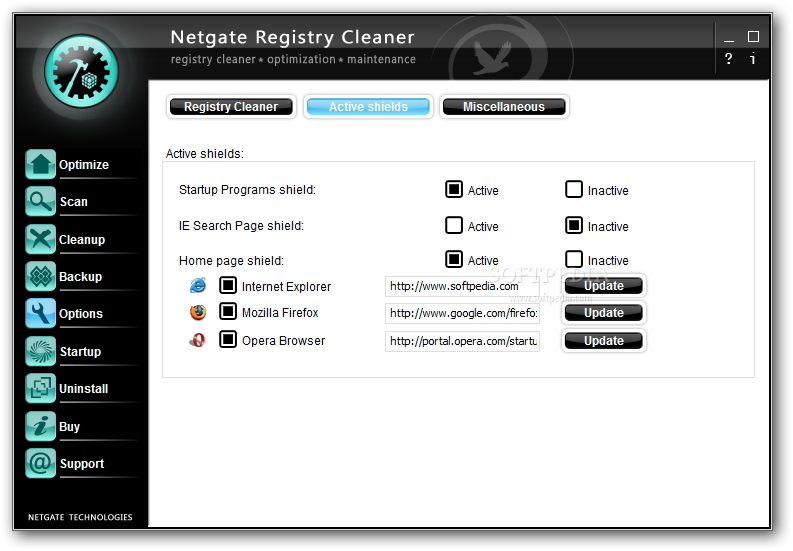
Task: Click the Buy info icon
Action: tap(40, 426)
